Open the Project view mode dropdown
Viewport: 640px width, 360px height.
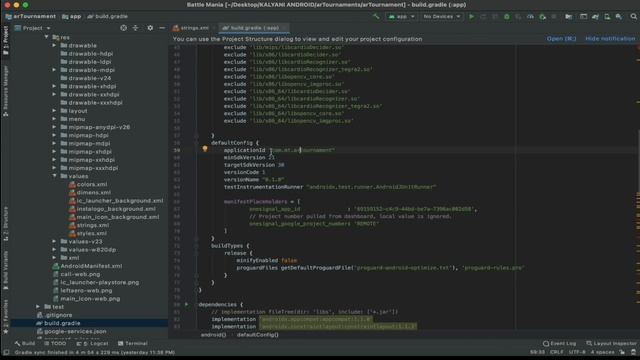(x=33, y=28)
